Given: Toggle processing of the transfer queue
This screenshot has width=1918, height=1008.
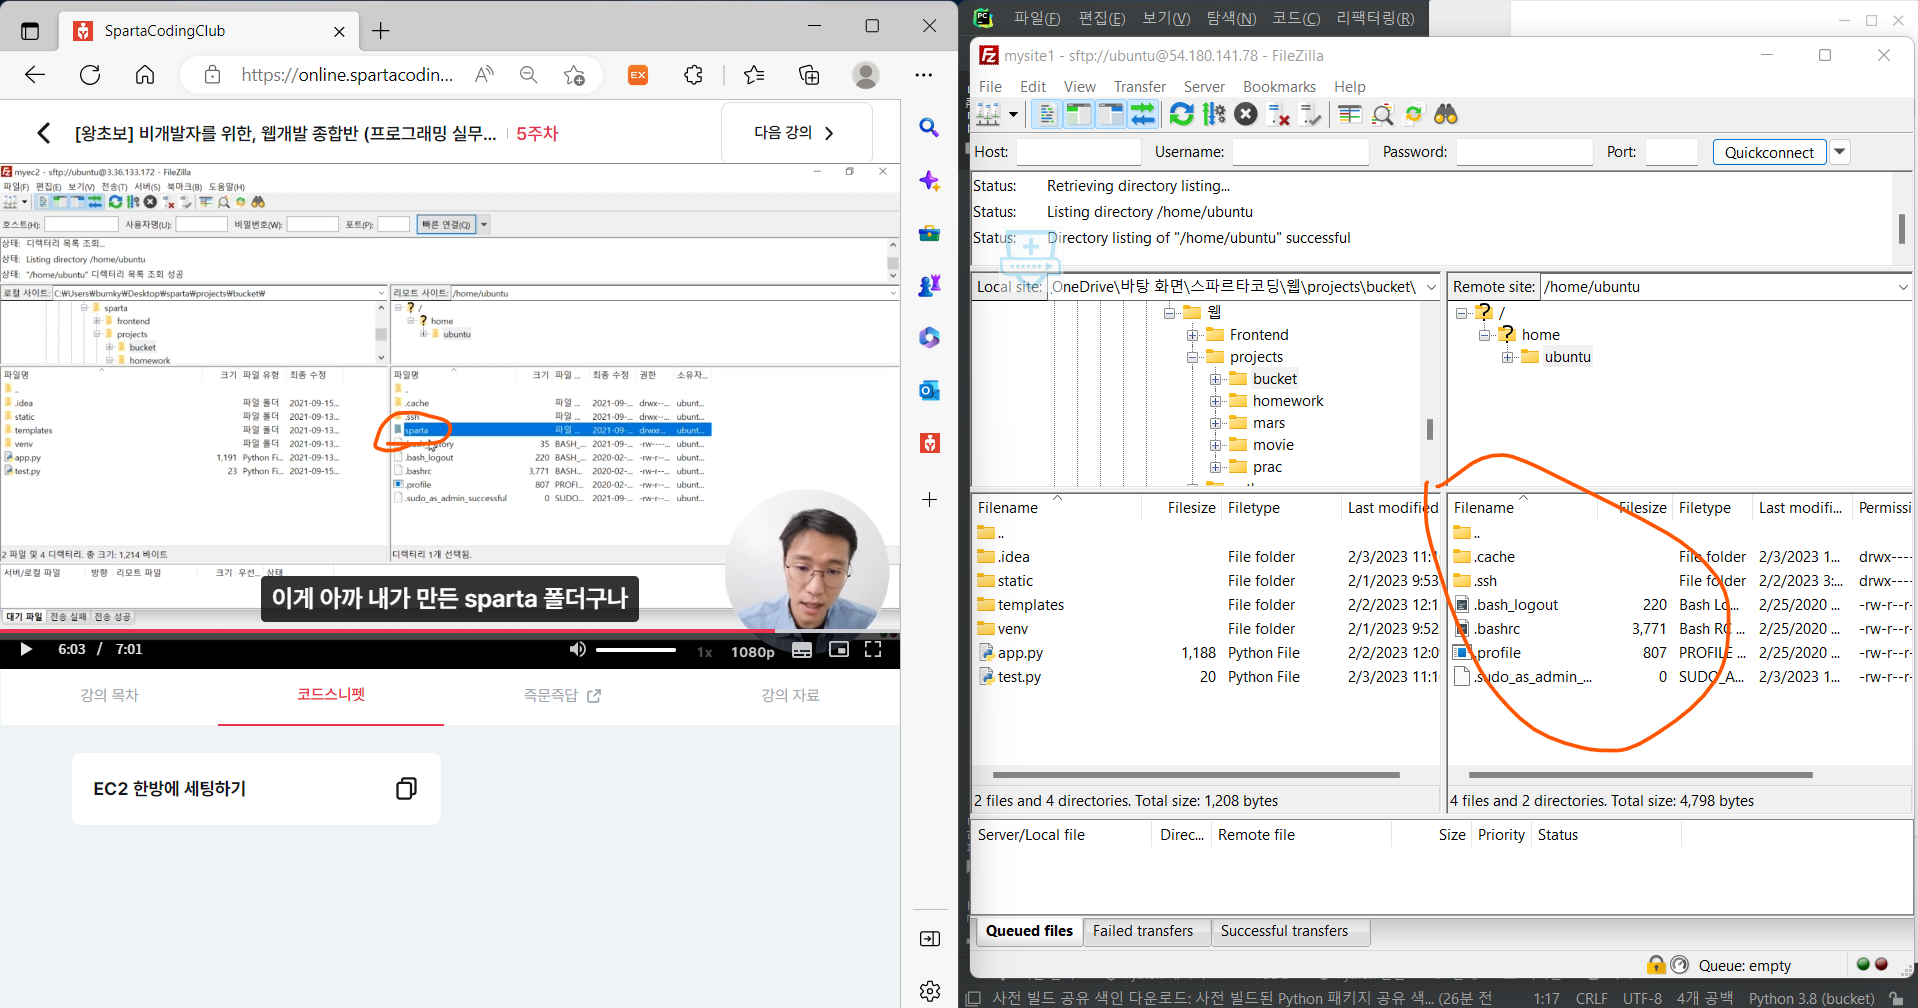Looking at the screenshot, I should pyautogui.click(x=1214, y=115).
